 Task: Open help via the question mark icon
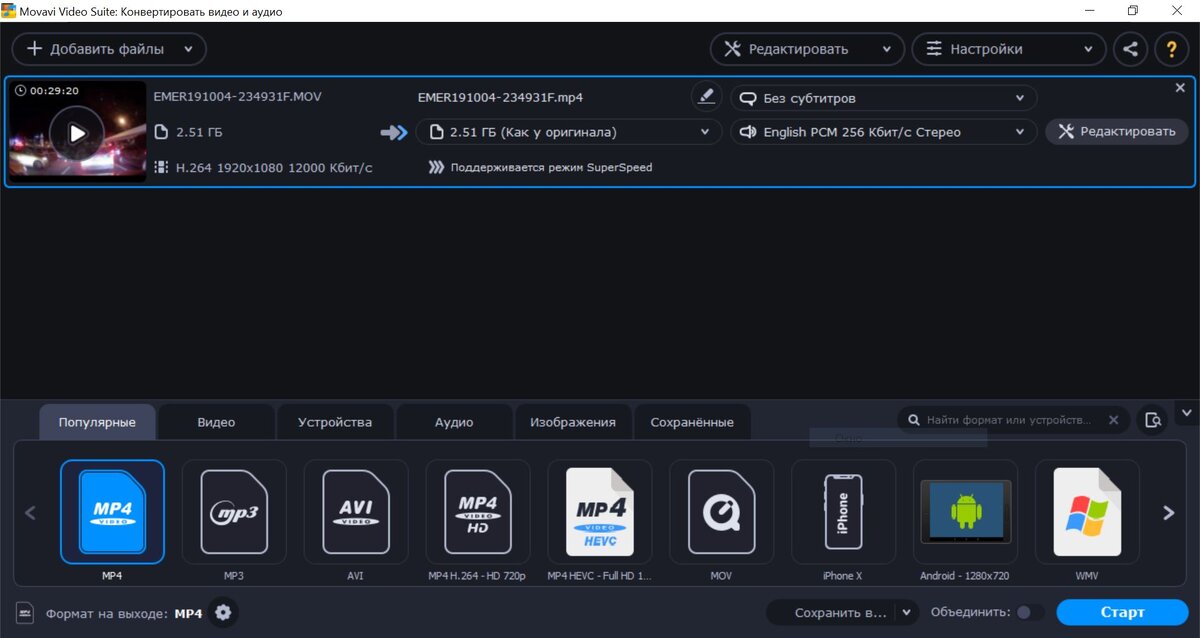(1172, 49)
